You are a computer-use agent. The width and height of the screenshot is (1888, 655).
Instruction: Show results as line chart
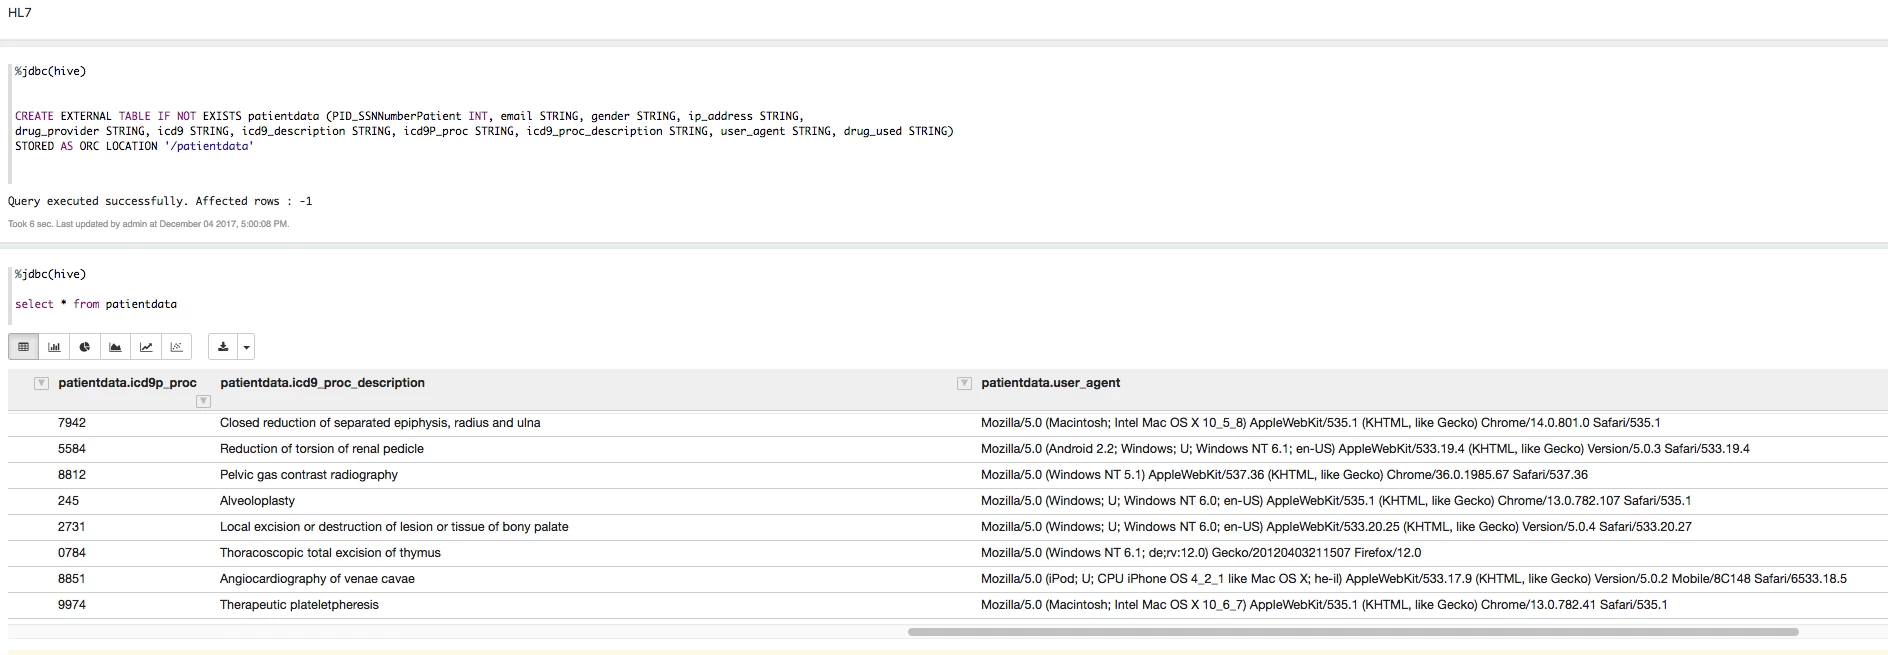pyautogui.click(x=146, y=347)
